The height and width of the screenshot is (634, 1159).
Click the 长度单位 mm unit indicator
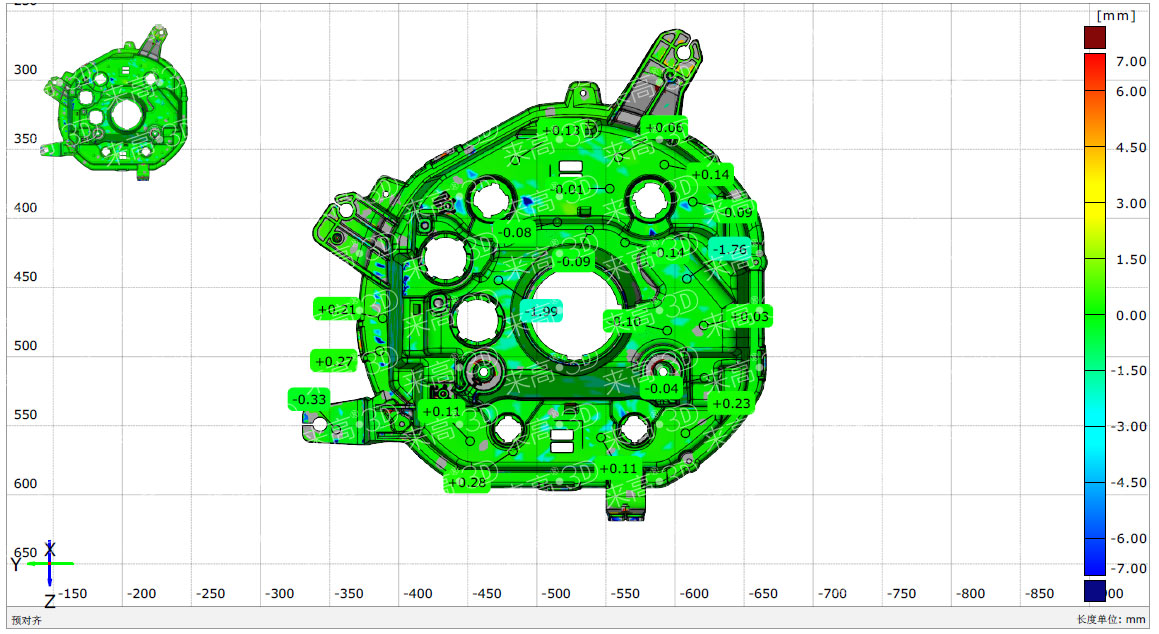pos(1111,620)
